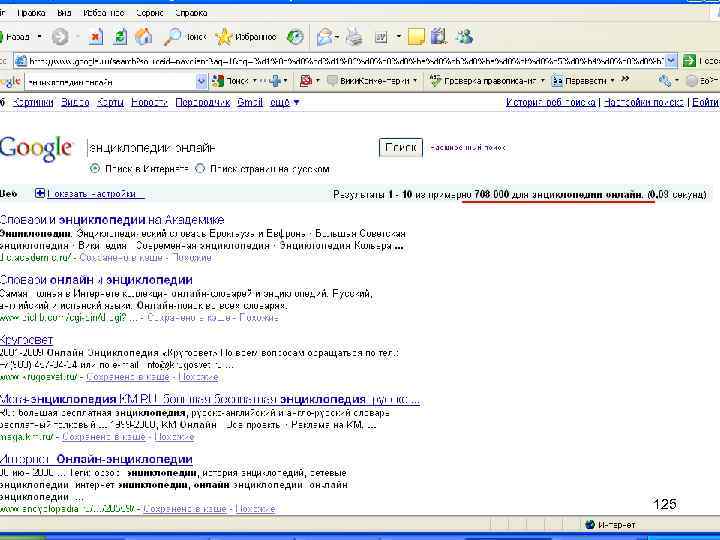Open the address bar URL dropdown
Viewport: 720px width, 540px height.
[x=671, y=60]
